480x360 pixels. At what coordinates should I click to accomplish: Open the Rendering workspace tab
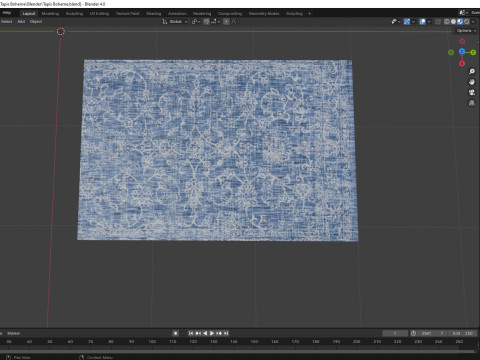(202, 14)
